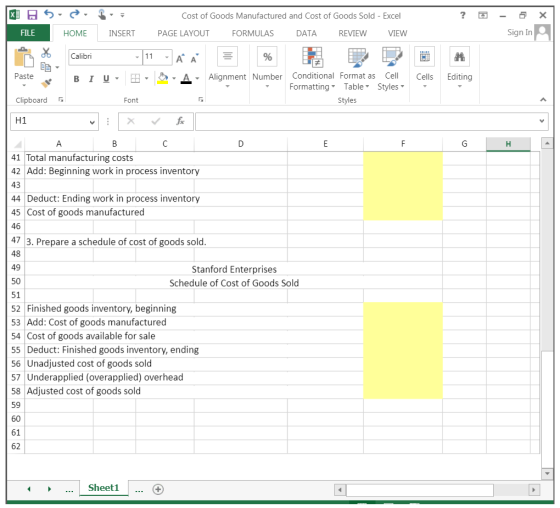Expand the font size dropdown
The image size is (560, 508).
point(167,57)
